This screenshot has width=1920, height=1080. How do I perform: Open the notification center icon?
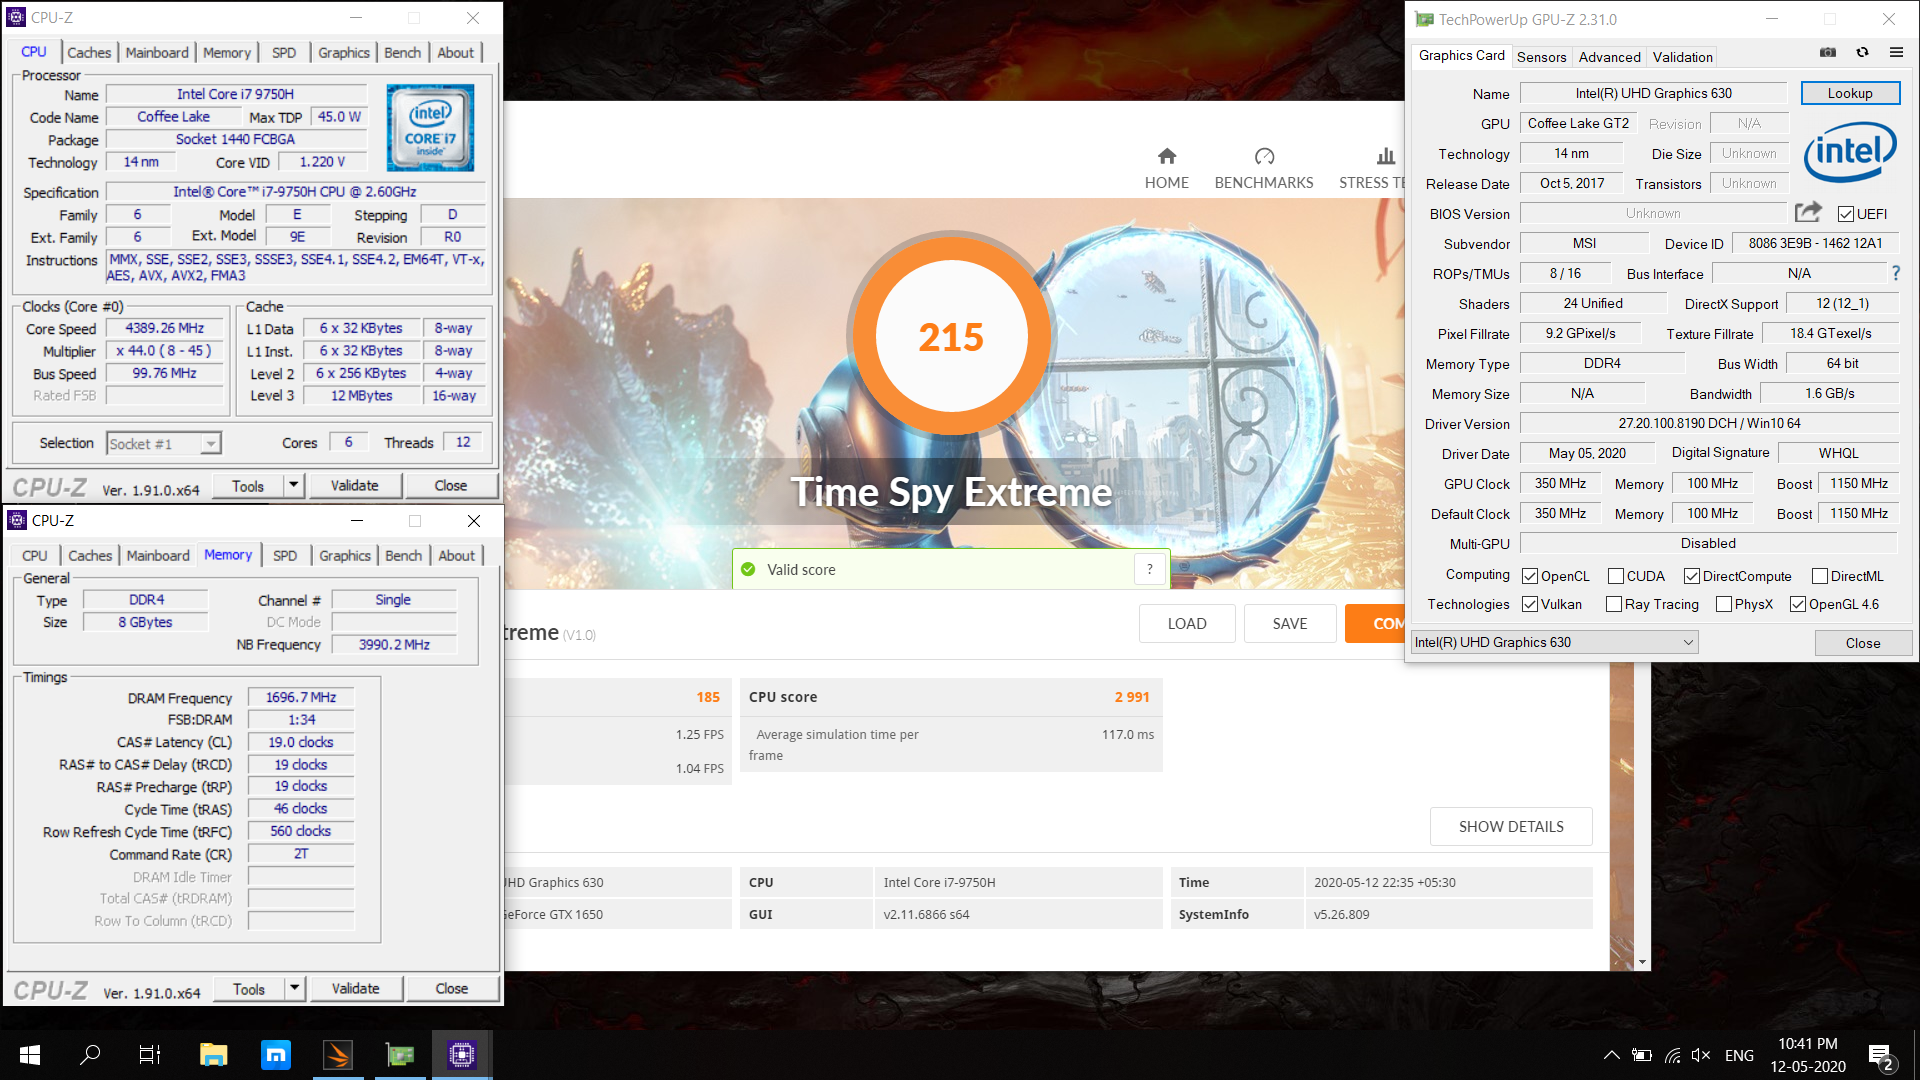pyautogui.click(x=1880, y=1056)
